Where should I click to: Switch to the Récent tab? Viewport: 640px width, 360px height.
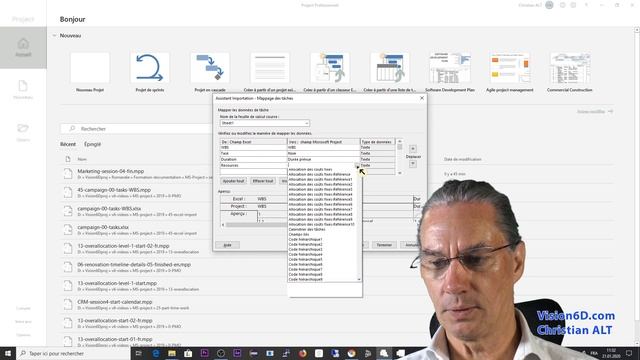(68, 144)
